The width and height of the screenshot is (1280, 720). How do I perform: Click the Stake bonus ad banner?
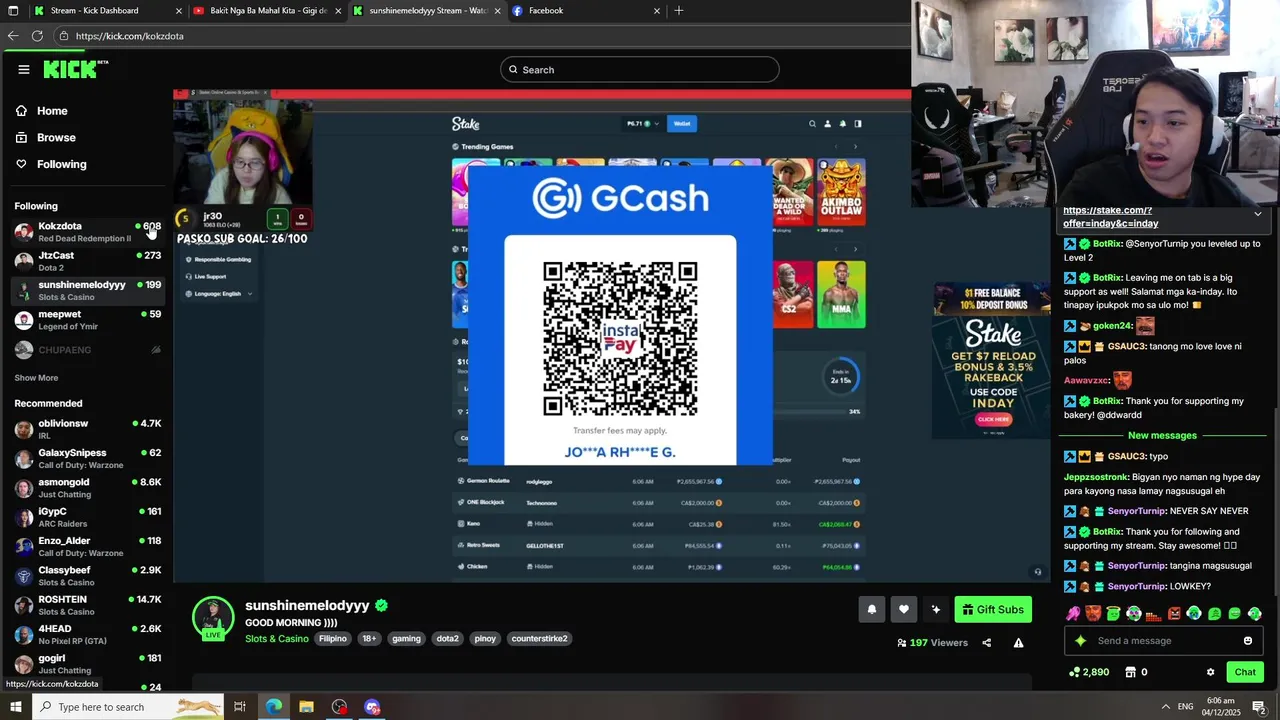(993, 360)
